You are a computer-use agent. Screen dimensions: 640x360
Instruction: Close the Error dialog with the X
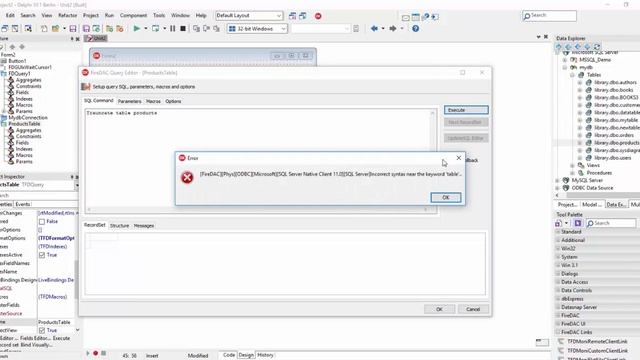[x=458, y=158]
